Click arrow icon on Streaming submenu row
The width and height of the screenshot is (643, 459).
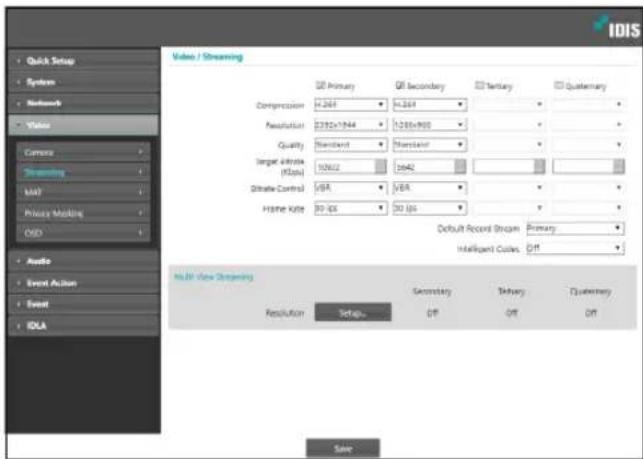click(x=141, y=172)
